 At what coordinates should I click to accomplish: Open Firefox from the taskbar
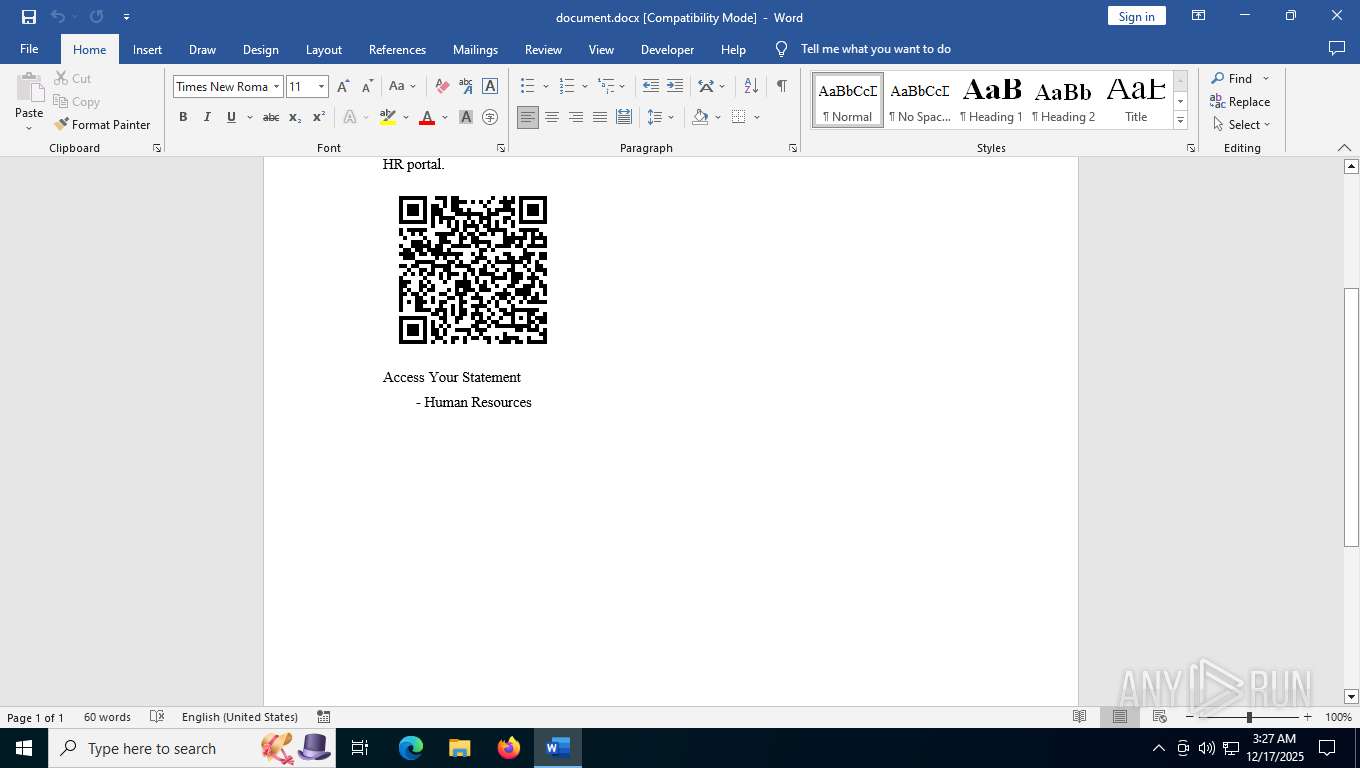[x=509, y=748]
